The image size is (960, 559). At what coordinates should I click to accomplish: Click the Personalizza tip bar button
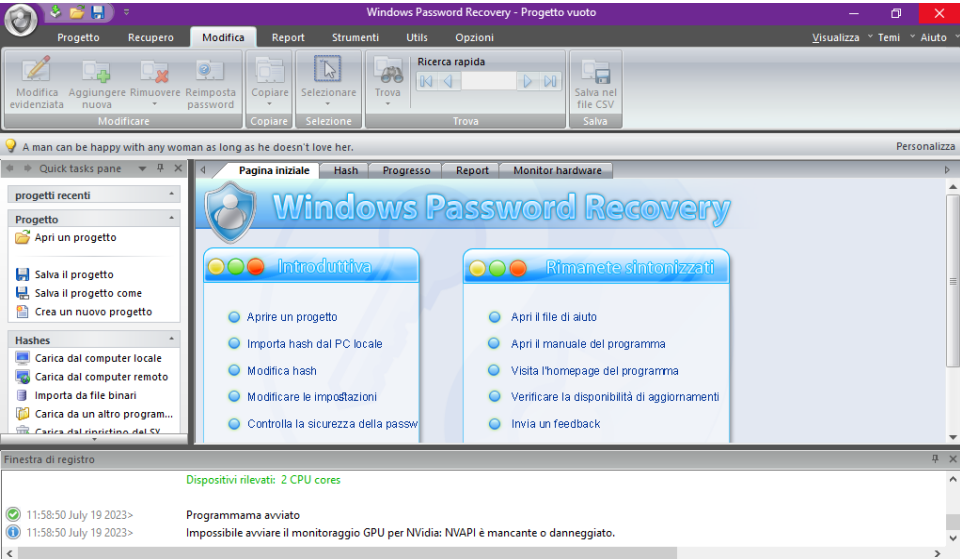(x=925, y=146)
